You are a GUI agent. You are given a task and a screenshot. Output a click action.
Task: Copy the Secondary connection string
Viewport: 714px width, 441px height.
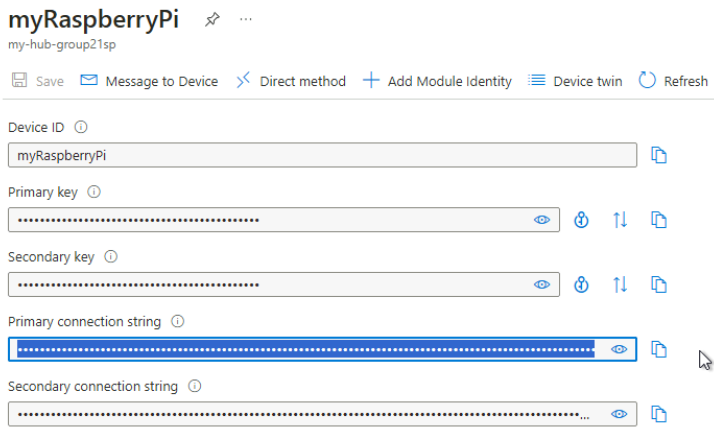point(658,414)
